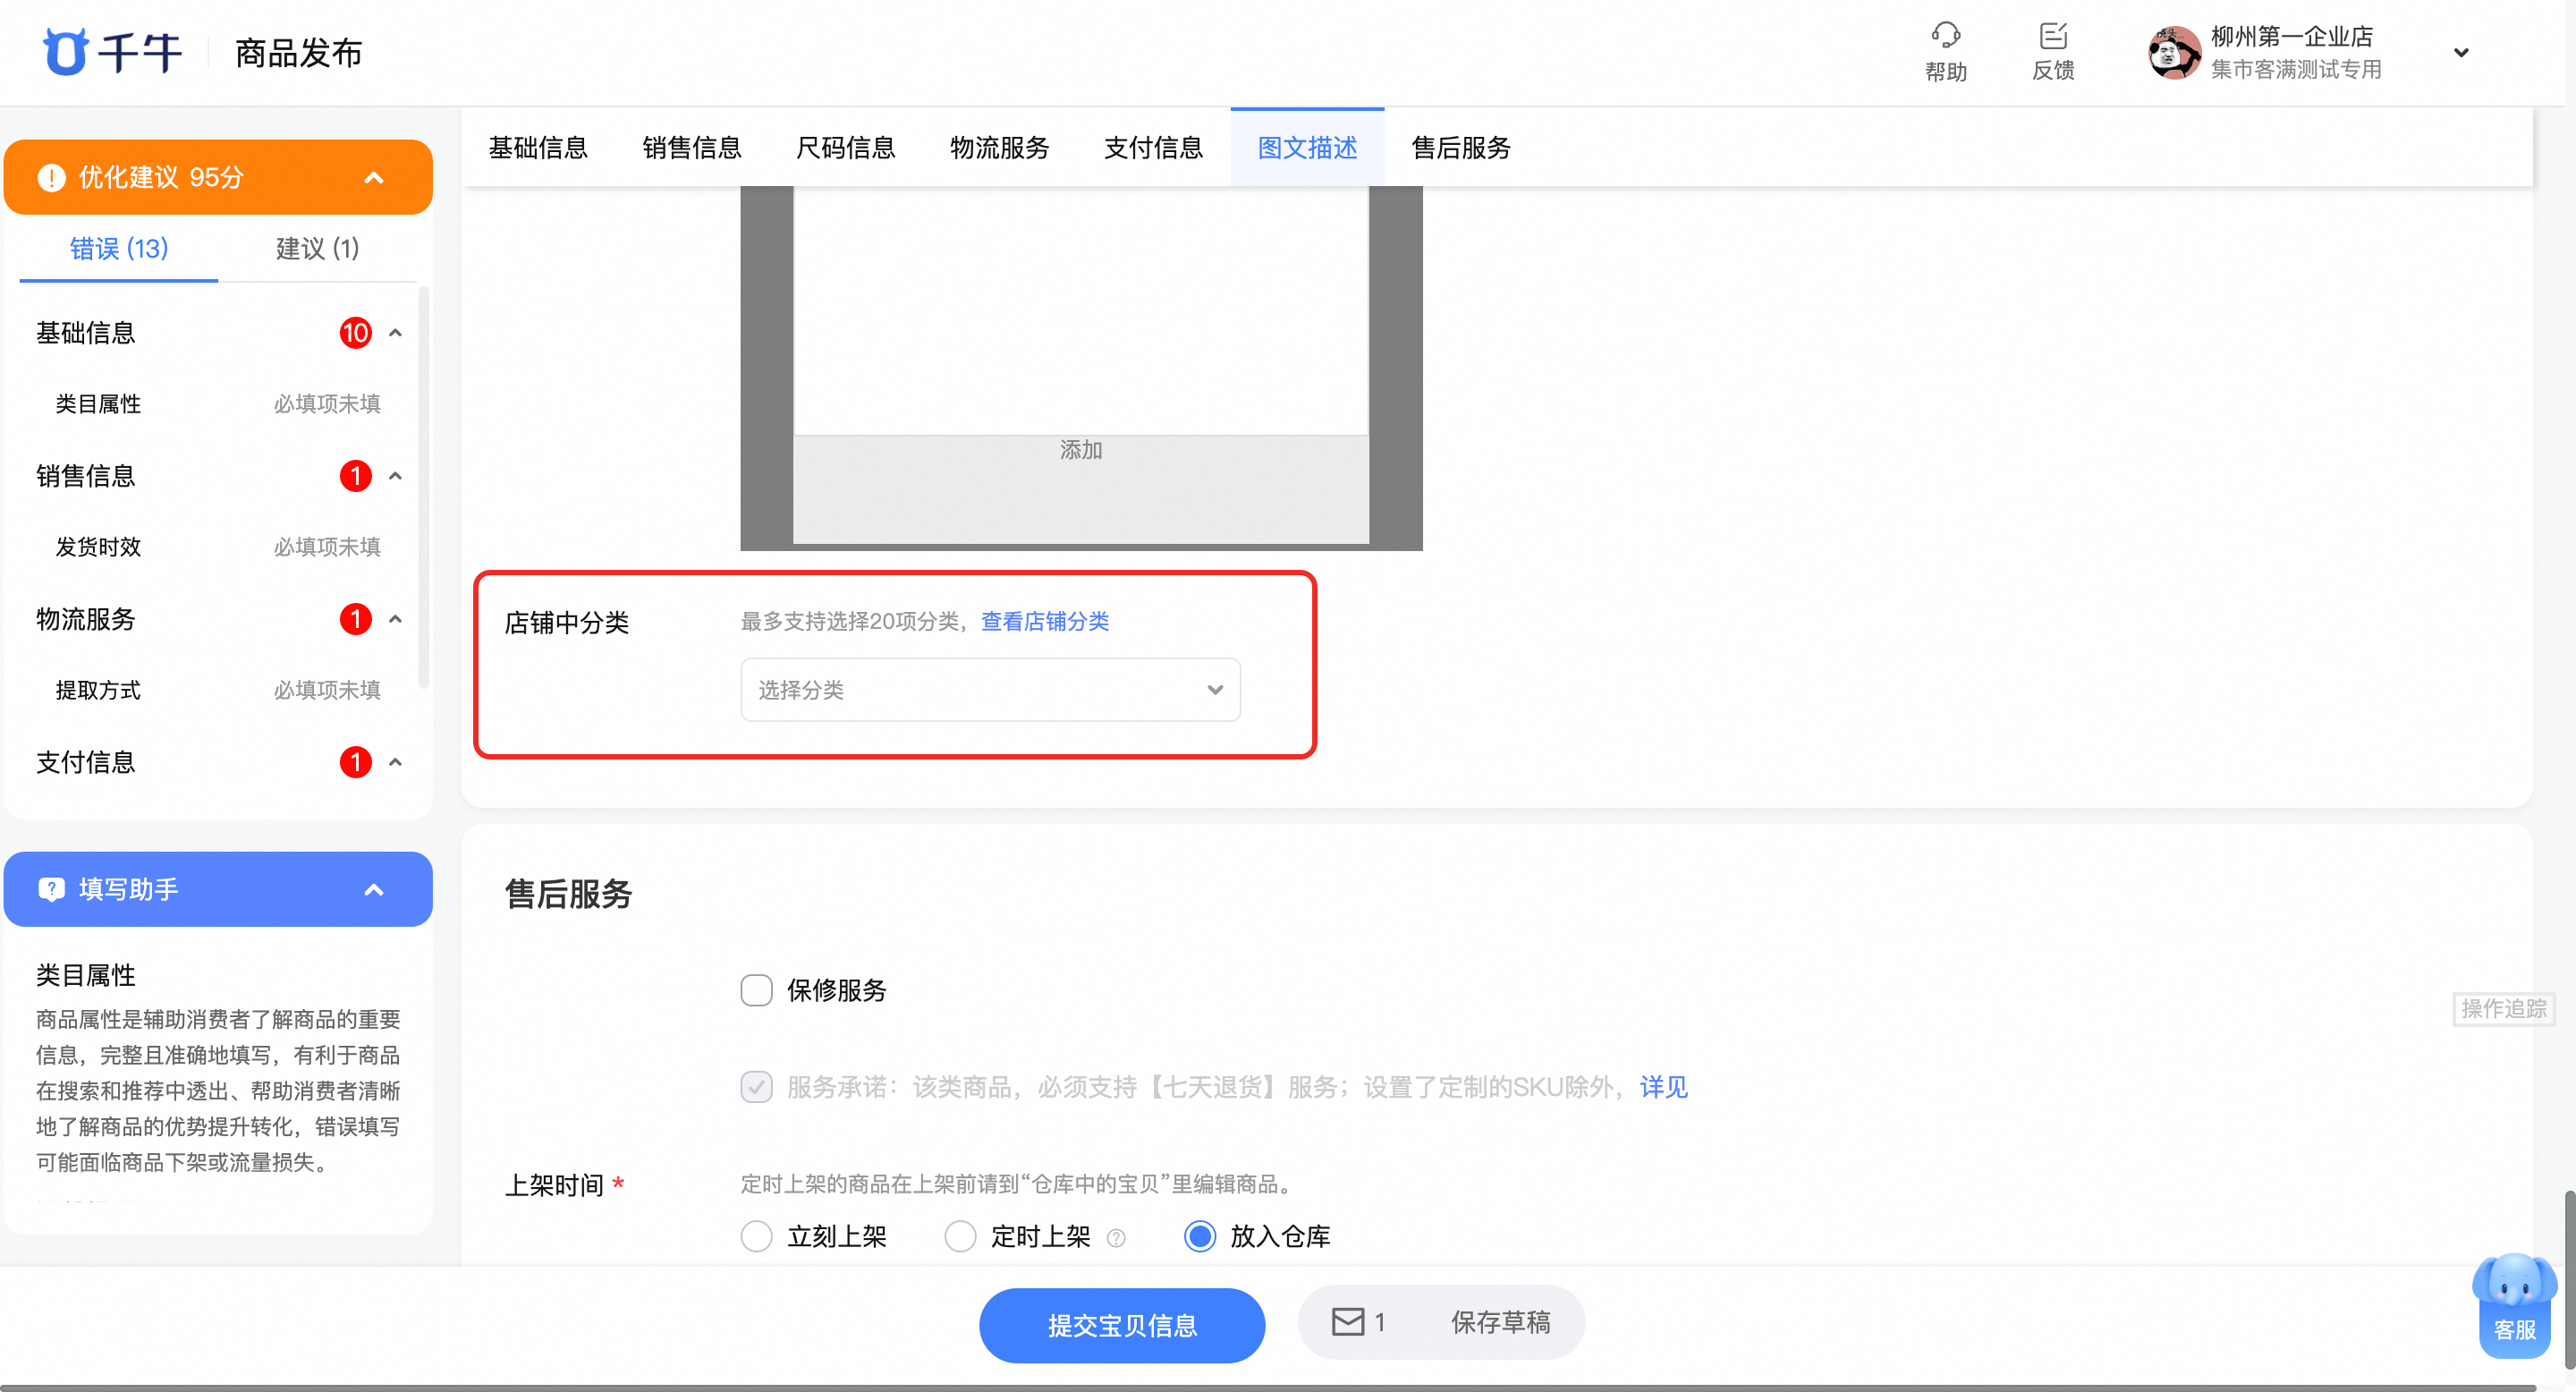Click the red 1 badge on 物流服务
The height and width of the screenshot is (1392, 2576).
[355, 619]
